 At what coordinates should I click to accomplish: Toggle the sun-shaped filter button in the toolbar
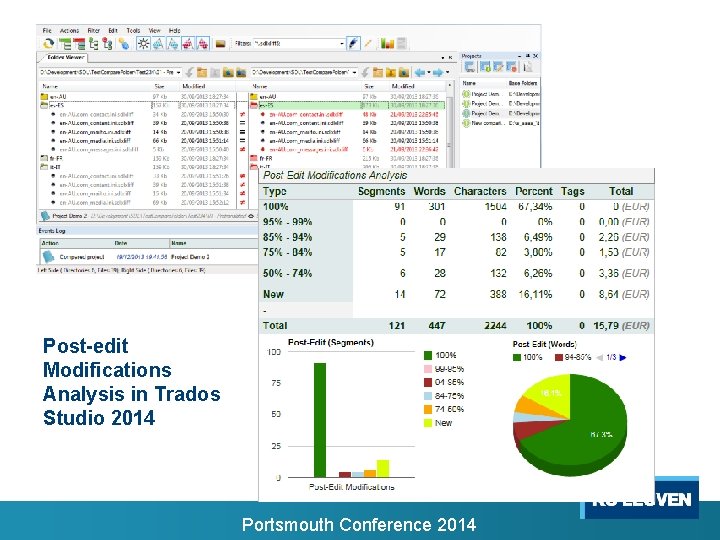click(x=143, y=44)
